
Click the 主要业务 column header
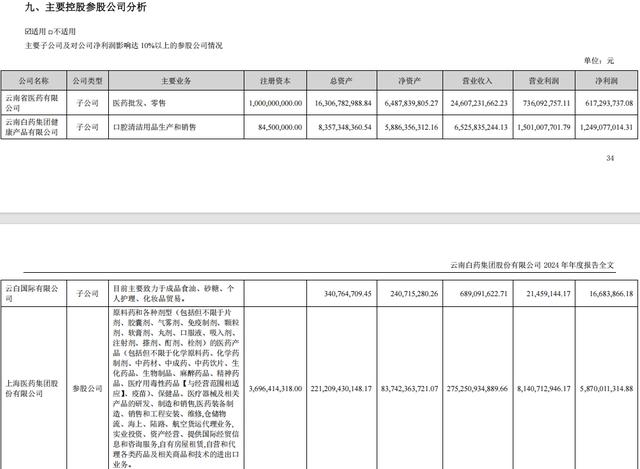coord(176,81)
